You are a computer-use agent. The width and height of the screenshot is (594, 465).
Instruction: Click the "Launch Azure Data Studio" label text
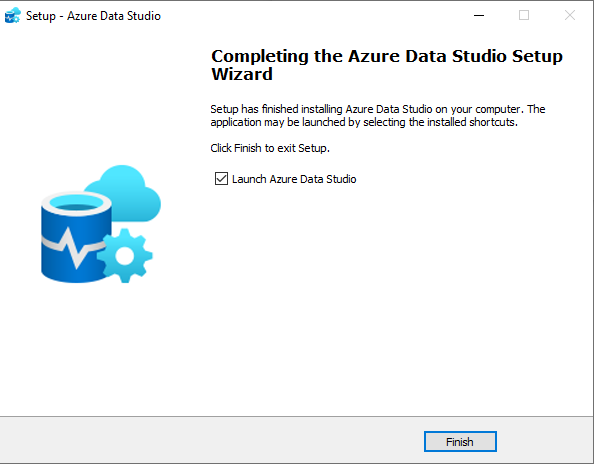pyautogui.click(x=294, y=179)
